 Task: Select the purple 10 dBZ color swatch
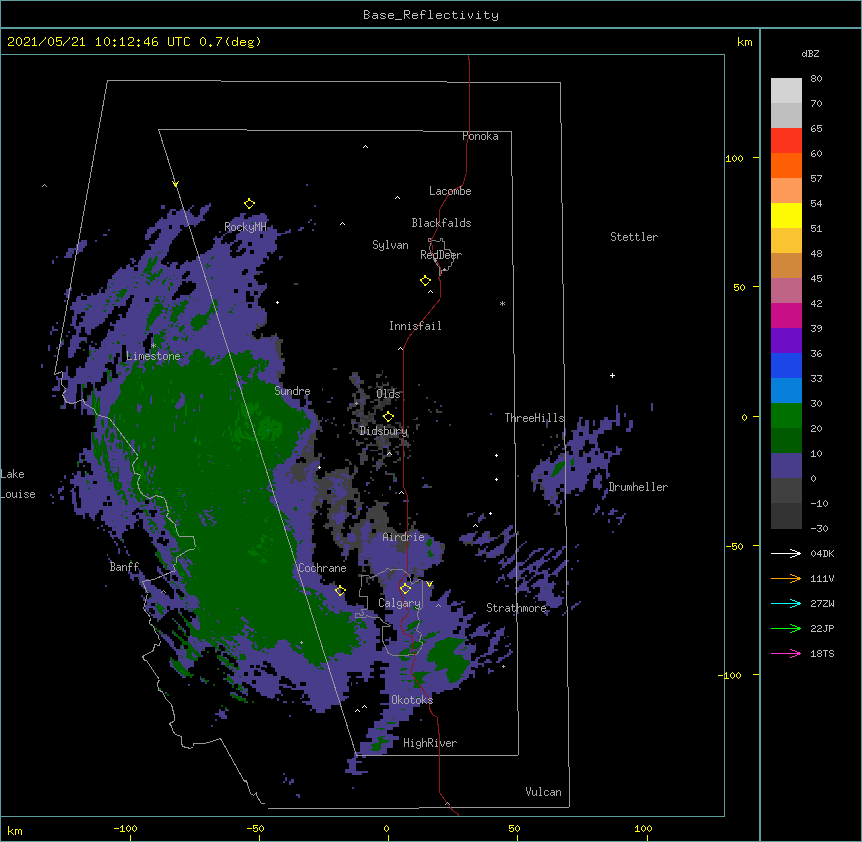(786, 466)
